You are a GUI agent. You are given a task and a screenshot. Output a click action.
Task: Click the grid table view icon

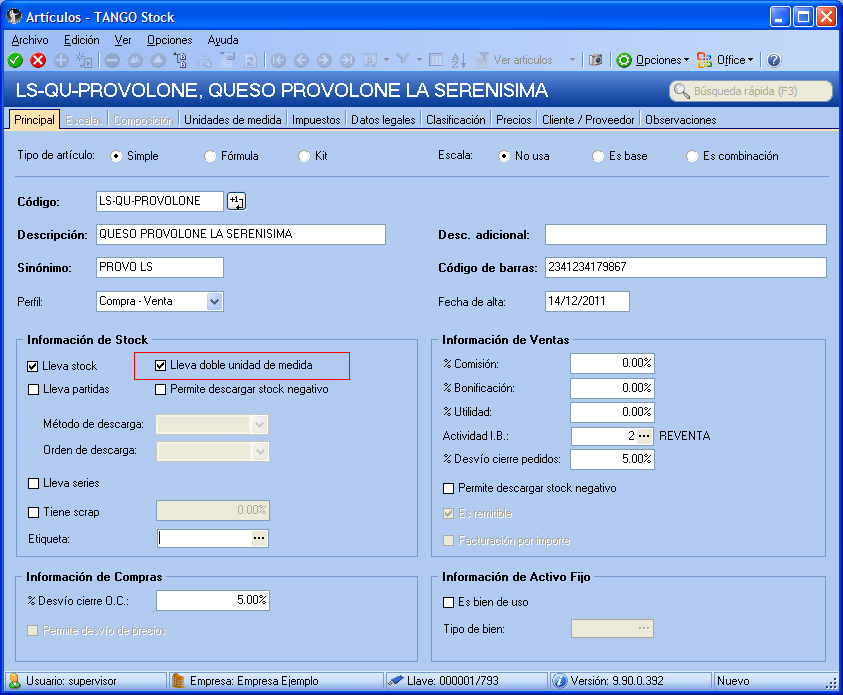(x=436, y=60)
